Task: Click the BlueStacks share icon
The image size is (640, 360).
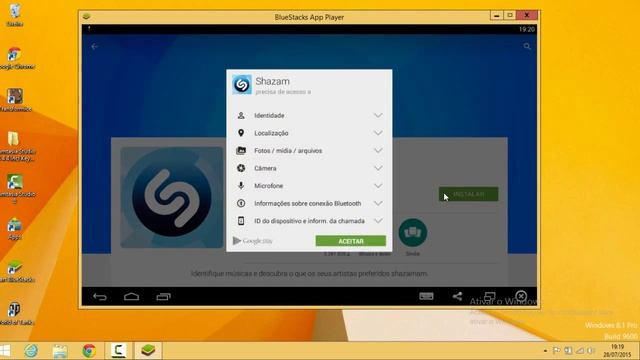Action: click(x=457, y=296)
